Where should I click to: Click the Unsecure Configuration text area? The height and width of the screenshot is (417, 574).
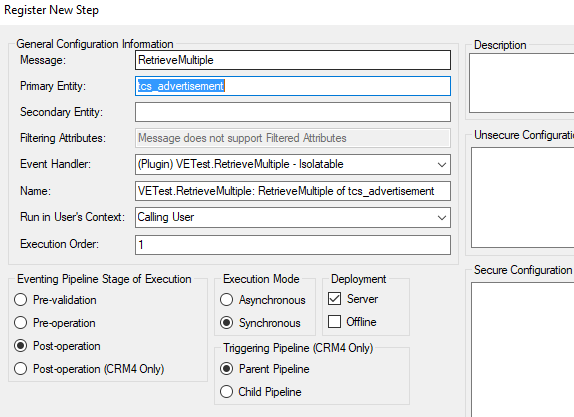pyautogui.click(x=522, y=198)
